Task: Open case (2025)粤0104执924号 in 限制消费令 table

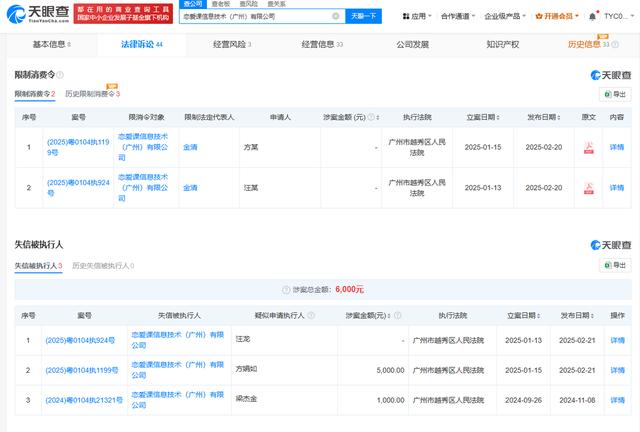Action: click(x=78, y=188)
